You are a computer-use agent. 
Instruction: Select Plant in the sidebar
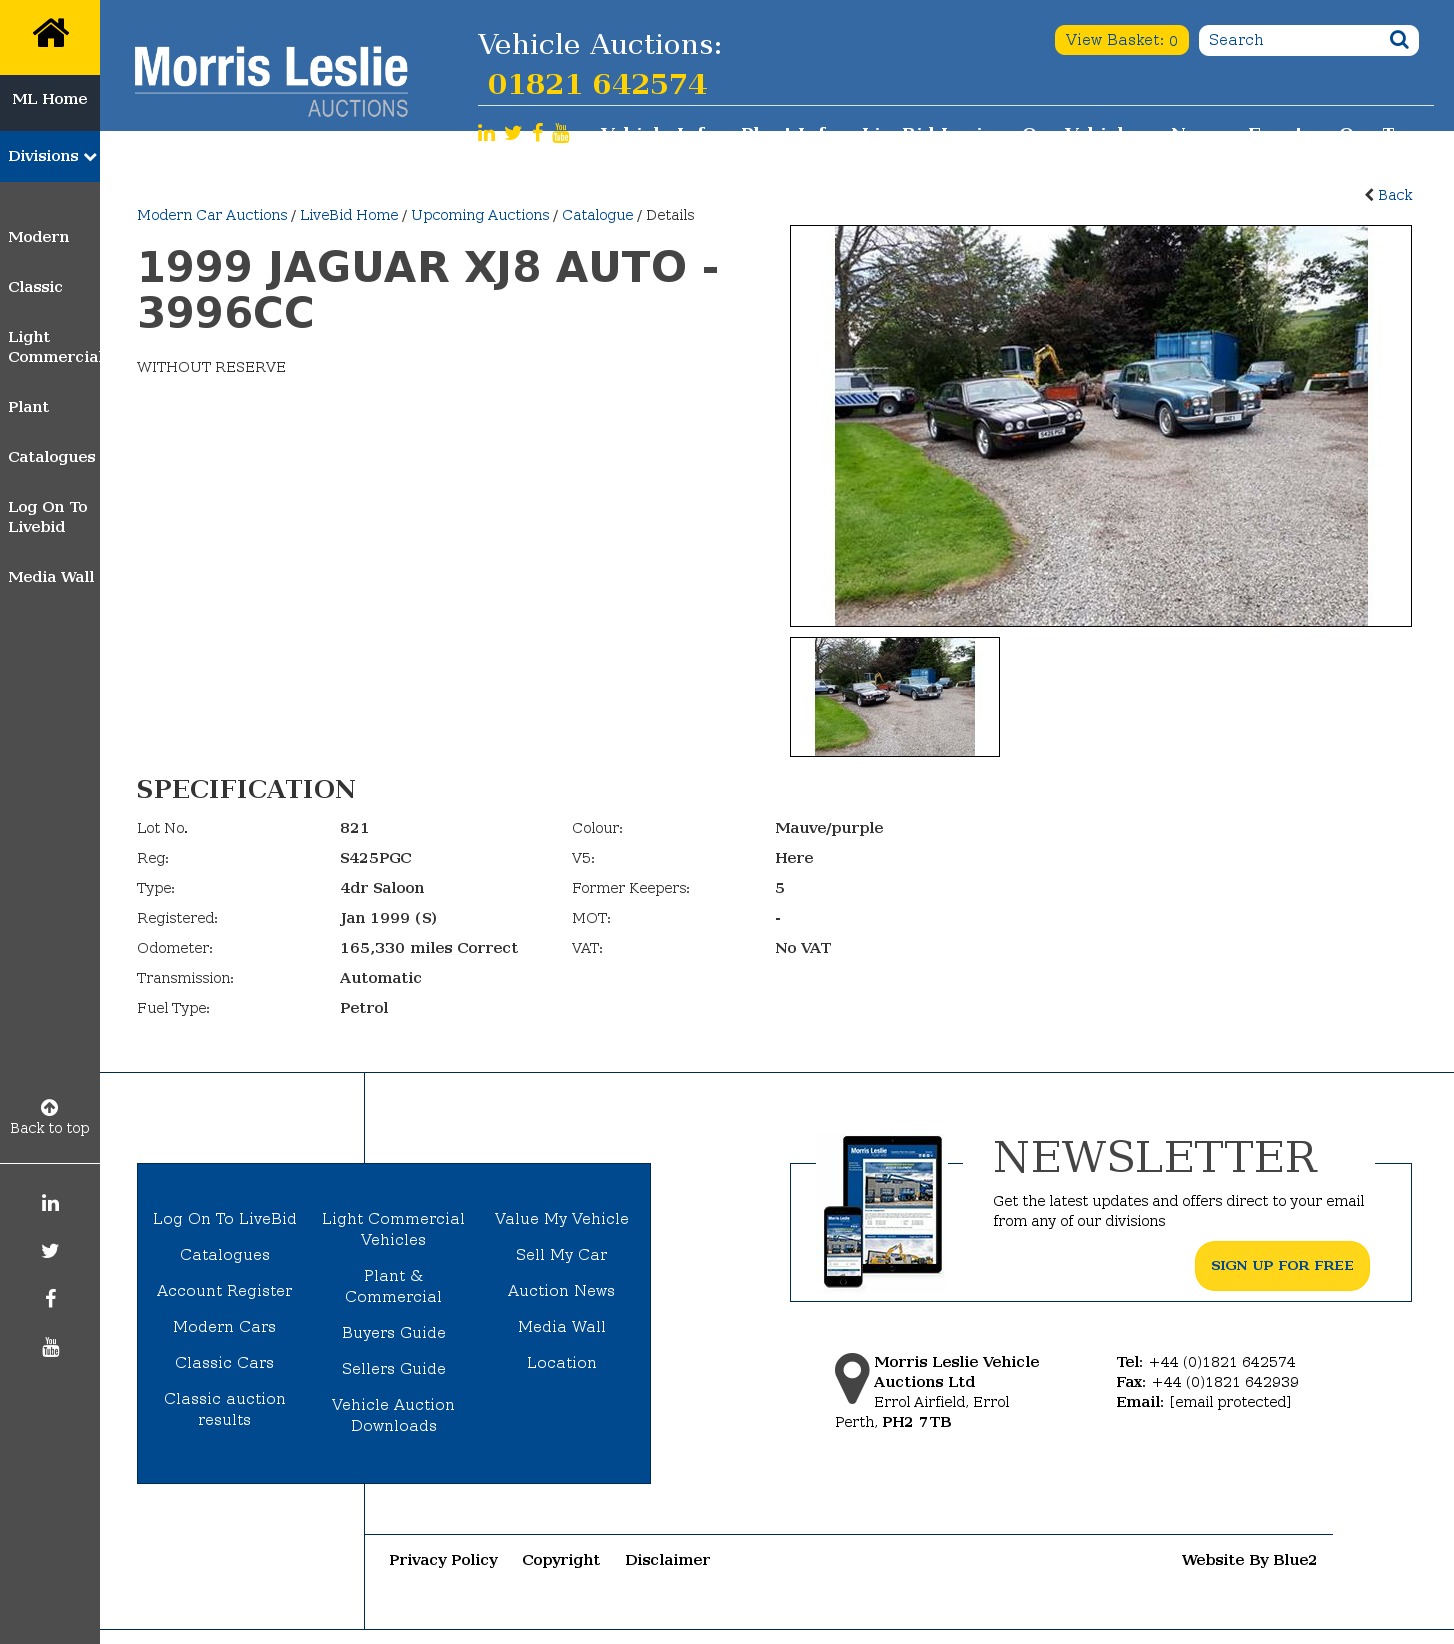(28, 407)
